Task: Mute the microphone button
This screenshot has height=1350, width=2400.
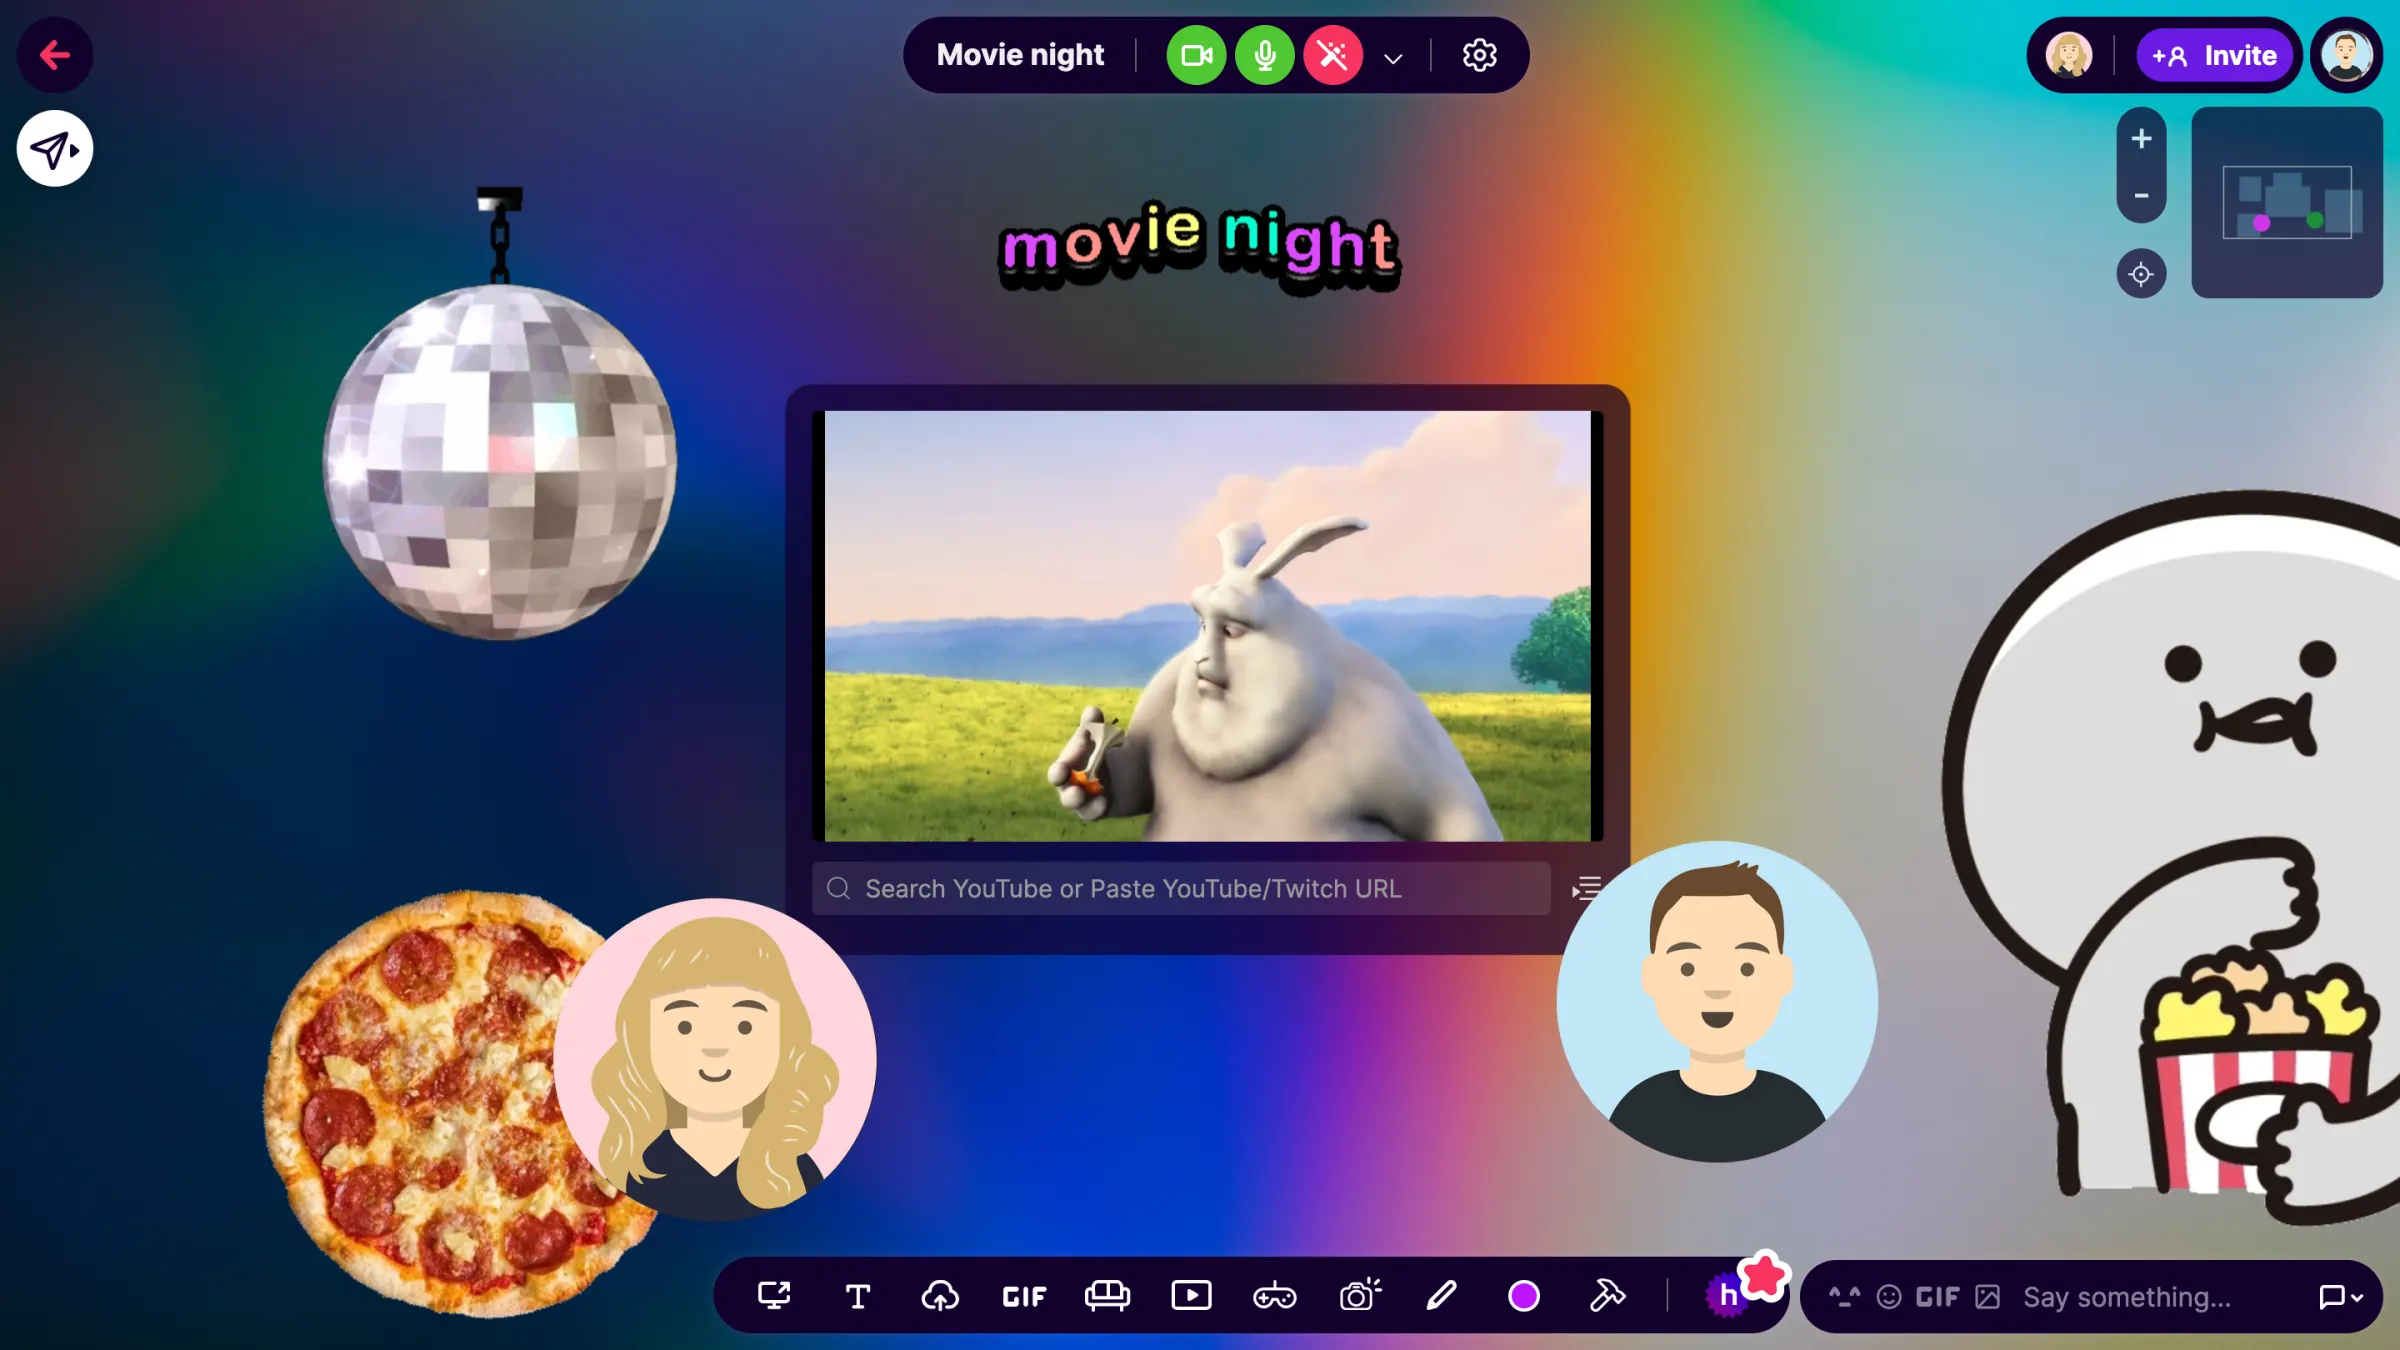Action: point(1265,55)
